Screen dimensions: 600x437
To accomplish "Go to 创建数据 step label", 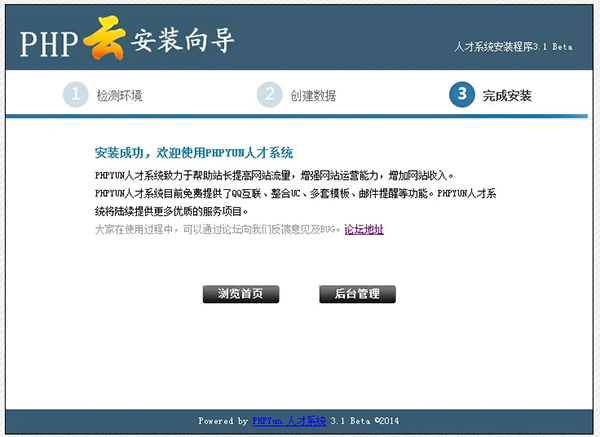I will coord(313,95).
